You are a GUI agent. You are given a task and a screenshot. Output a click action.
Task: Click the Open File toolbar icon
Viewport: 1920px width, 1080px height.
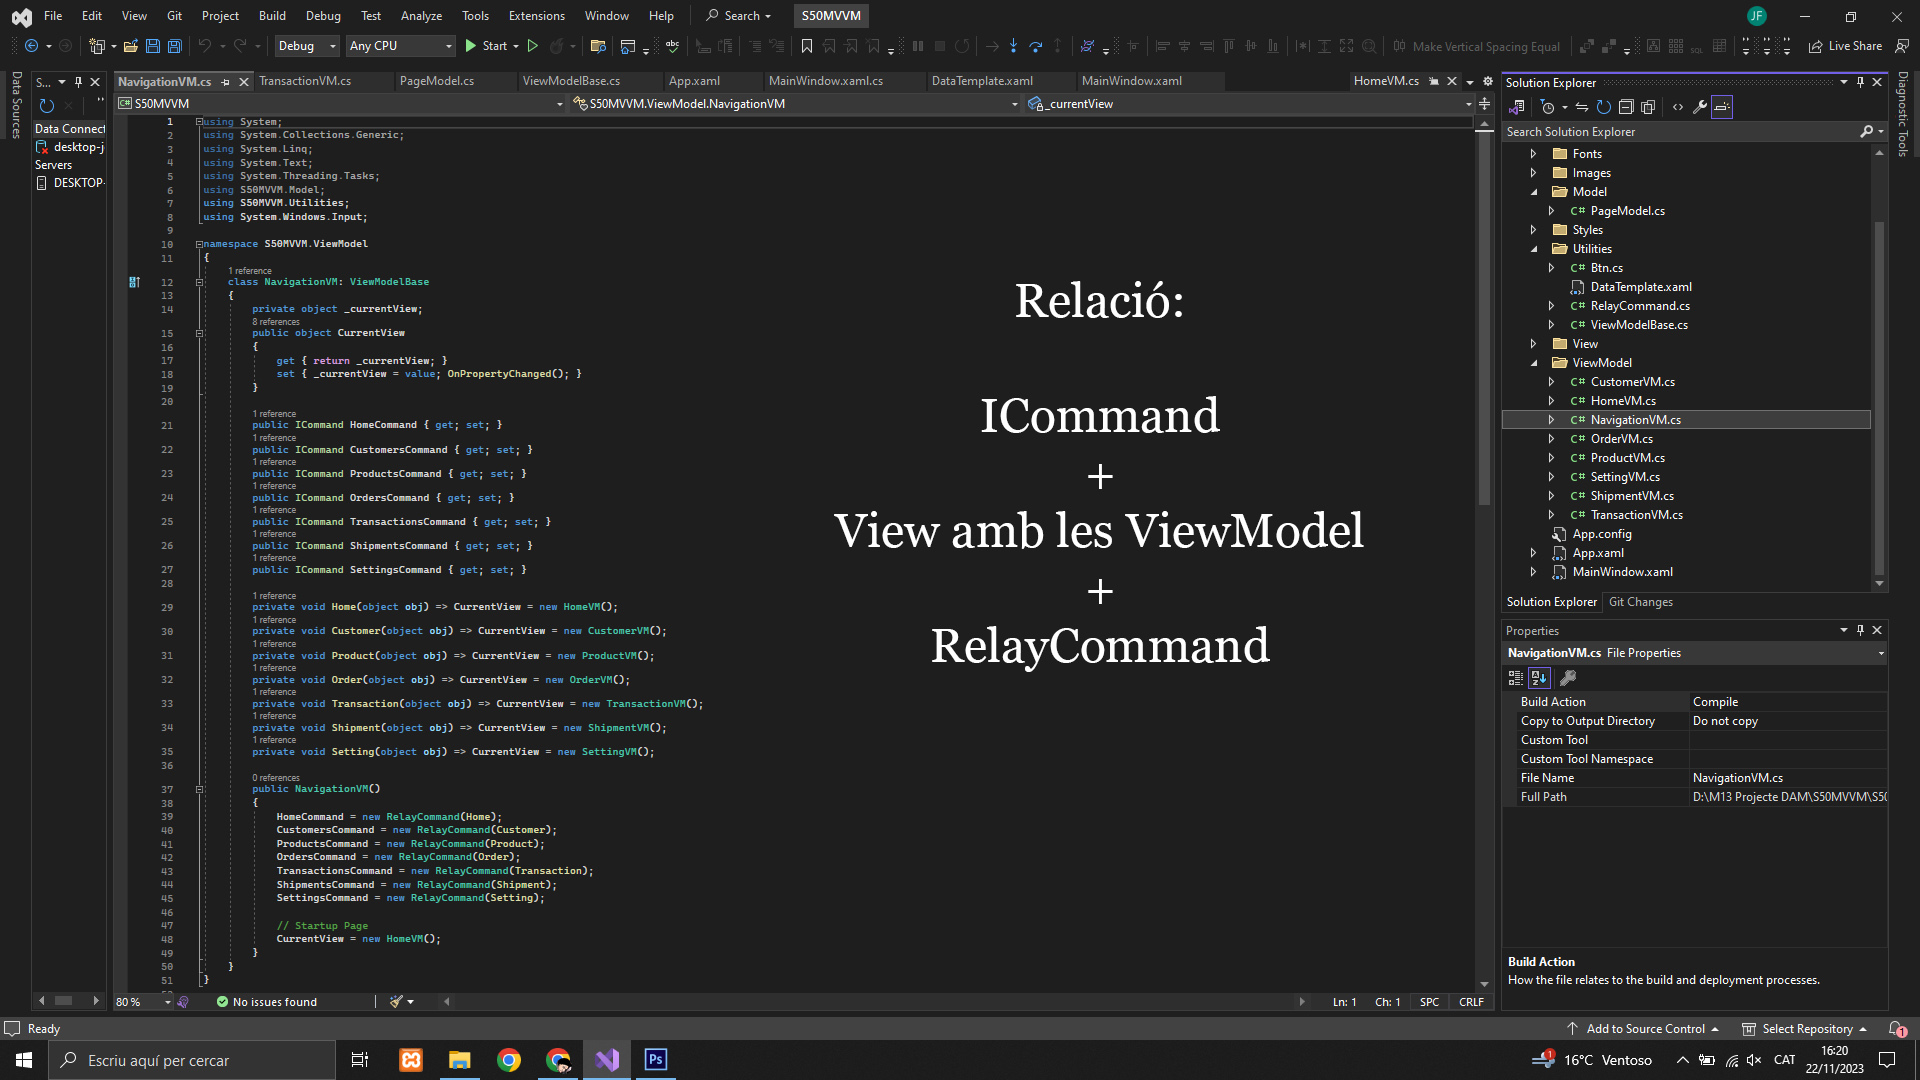click(x=130, y=46)
